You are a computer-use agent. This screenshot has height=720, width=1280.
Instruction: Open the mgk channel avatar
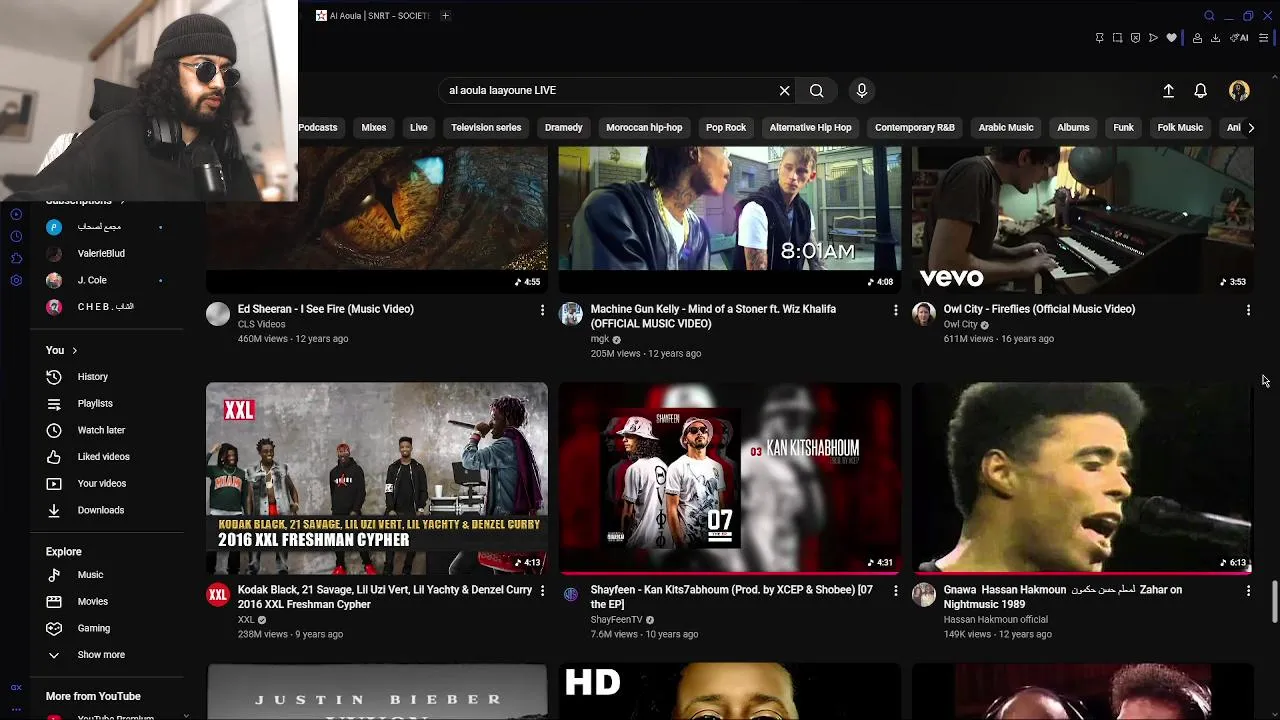coord(571,314)
